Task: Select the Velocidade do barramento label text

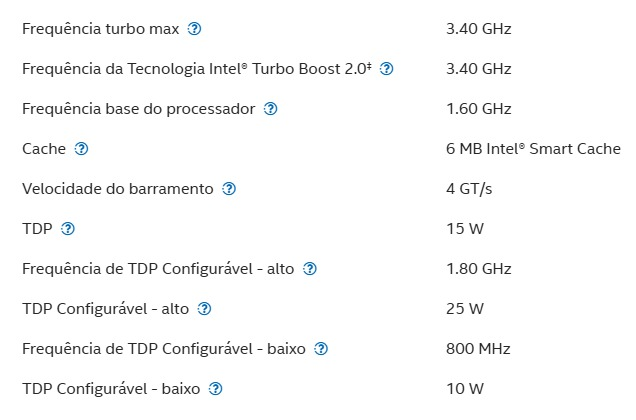Action: click(x=117, y=189)
